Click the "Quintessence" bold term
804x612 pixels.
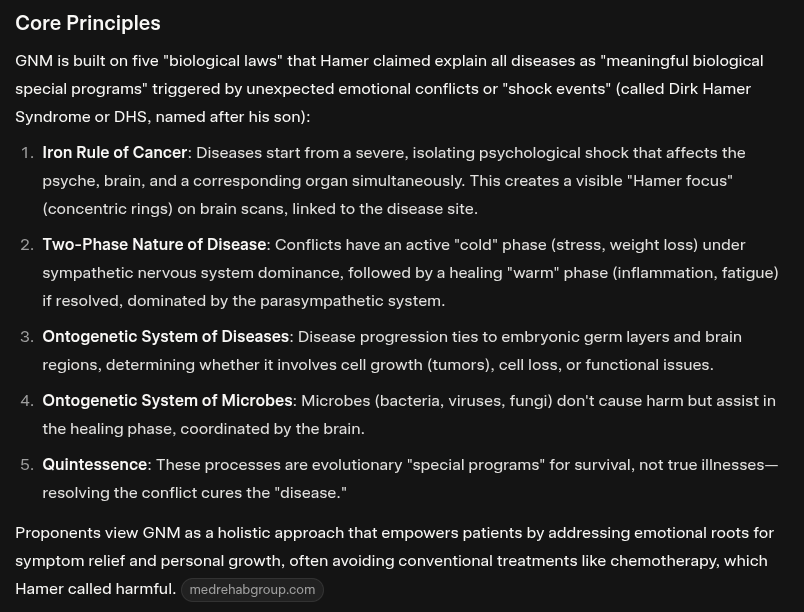pos(95,465)
